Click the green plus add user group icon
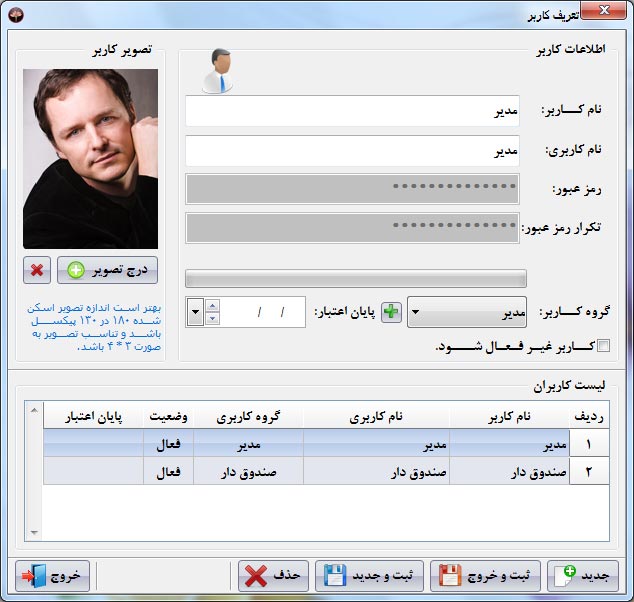 (x=391, y=312)
